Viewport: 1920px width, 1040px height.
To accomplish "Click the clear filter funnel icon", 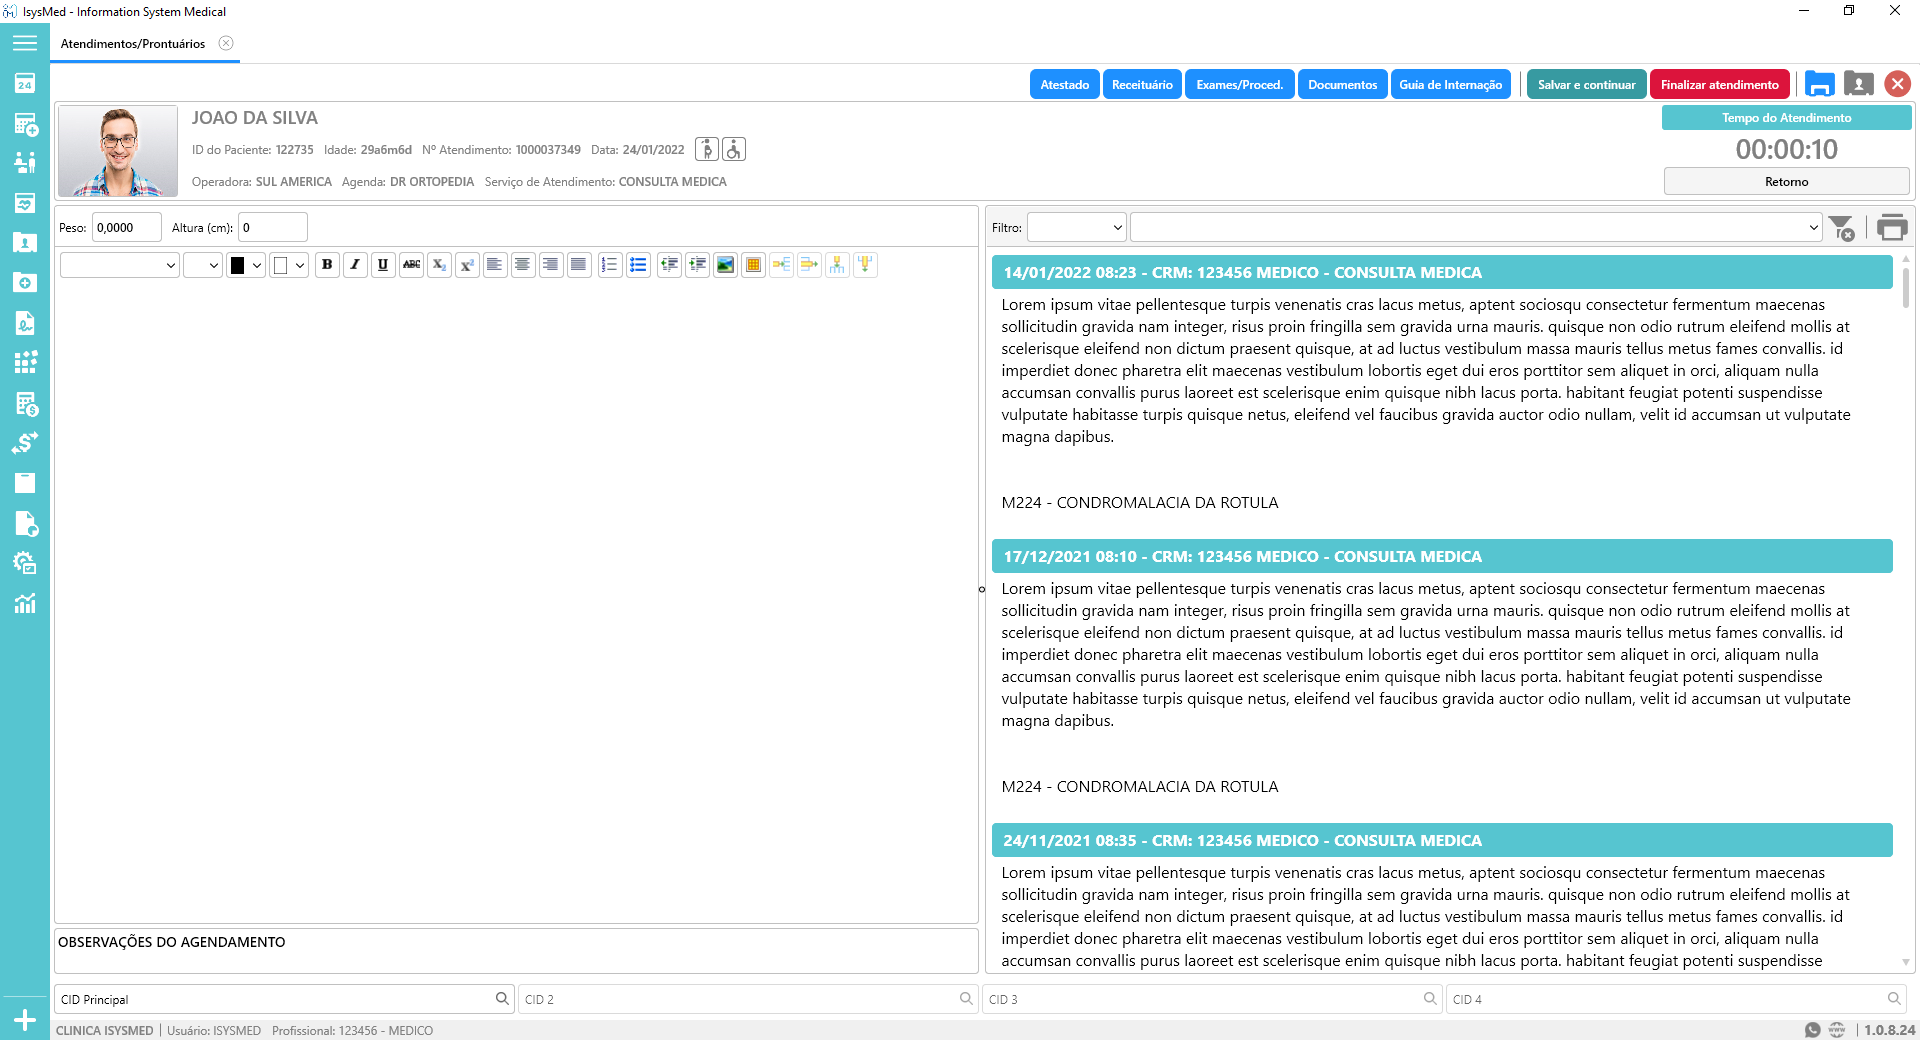I will (1841, 228).
